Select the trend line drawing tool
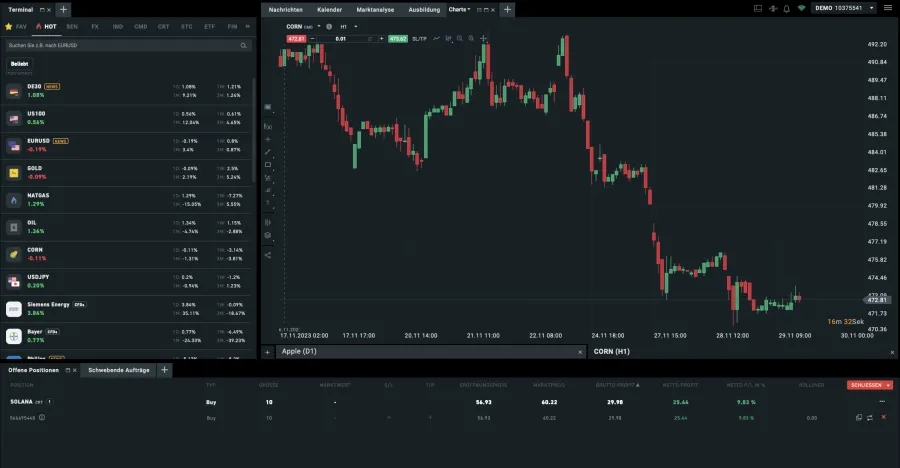Viewport: 900px width, 468px height. 267,152
